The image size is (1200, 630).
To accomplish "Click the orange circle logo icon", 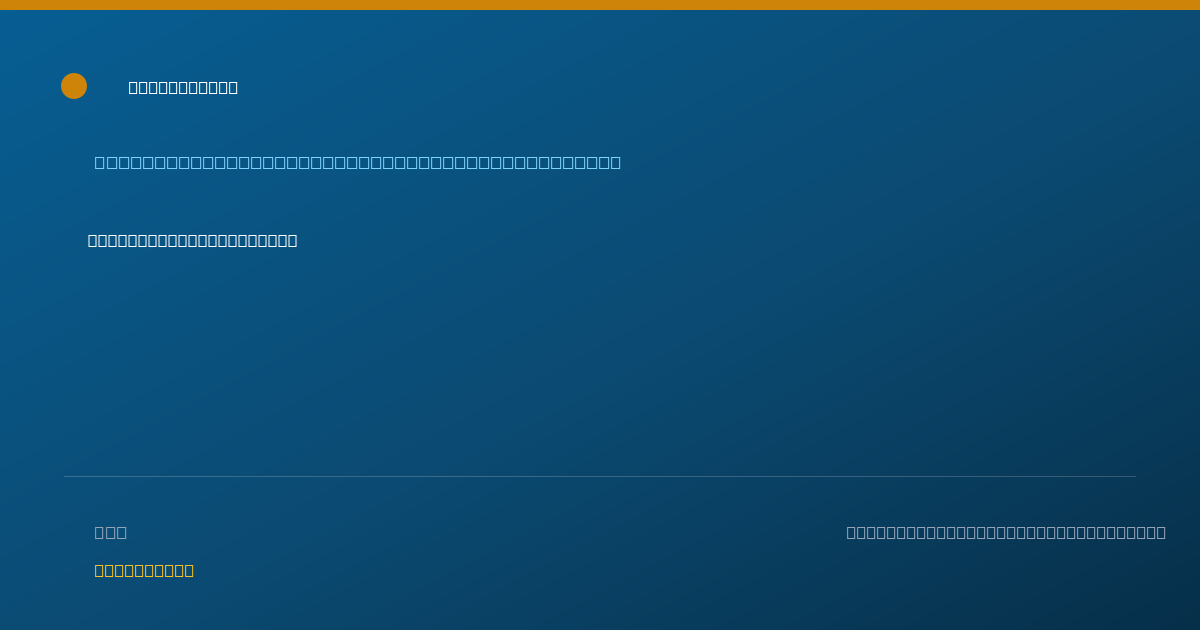I will point(74,86).
